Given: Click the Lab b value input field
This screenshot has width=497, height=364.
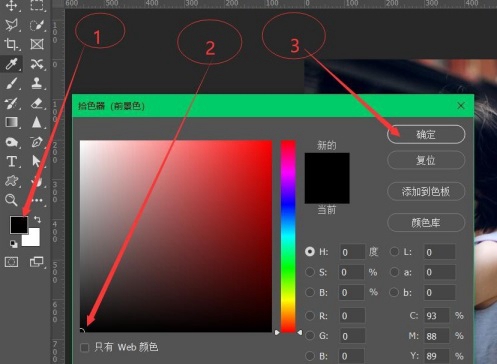Looking at the screenshot, I should click(439, 293).
